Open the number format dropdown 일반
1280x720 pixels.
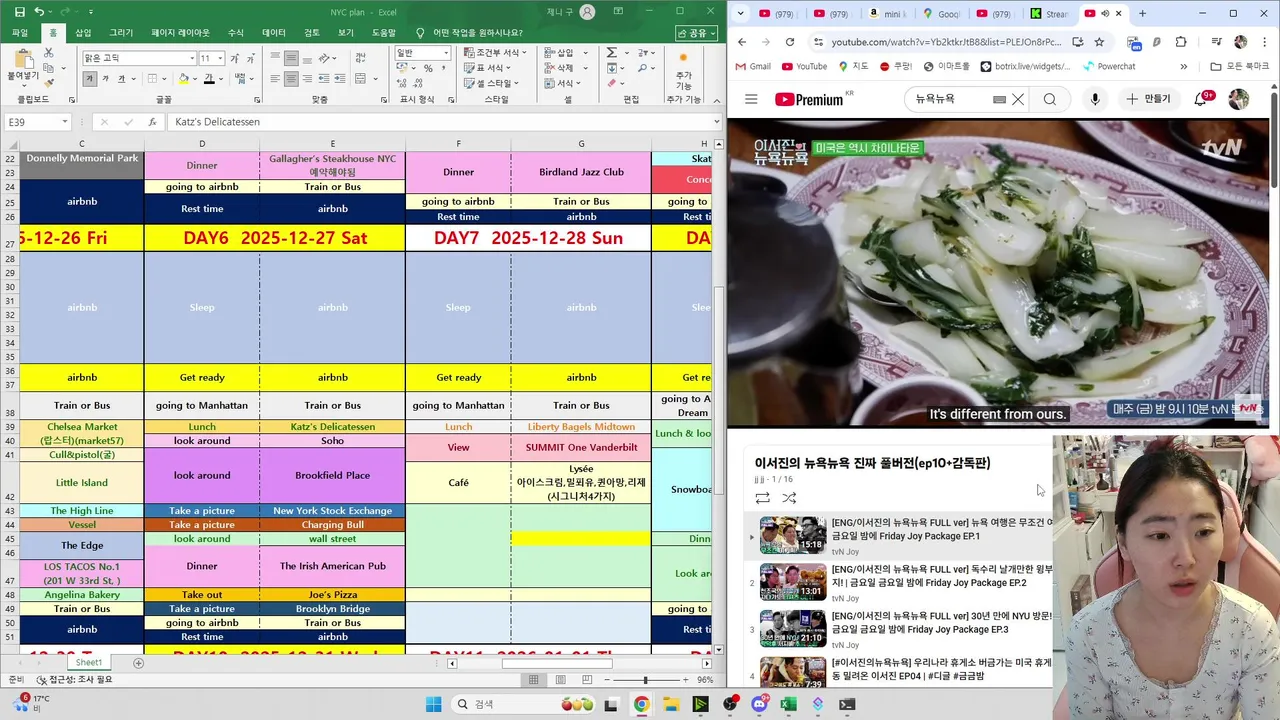[x=446, y=52]
